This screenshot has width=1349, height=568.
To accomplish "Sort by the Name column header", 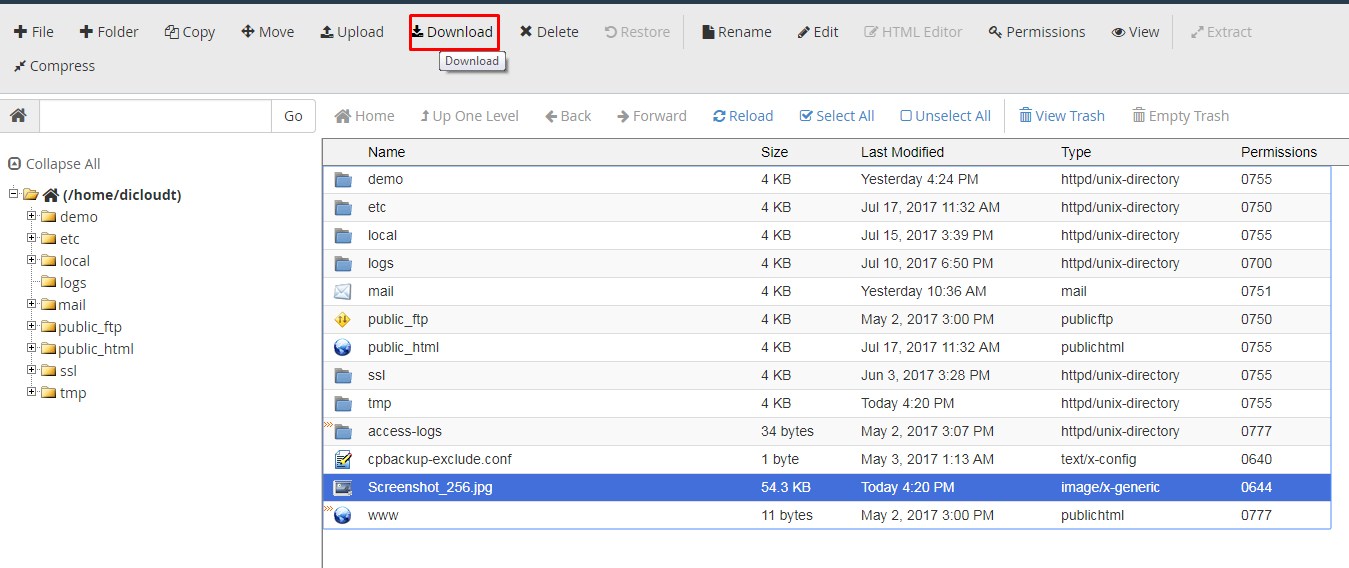I will [386, 152].
